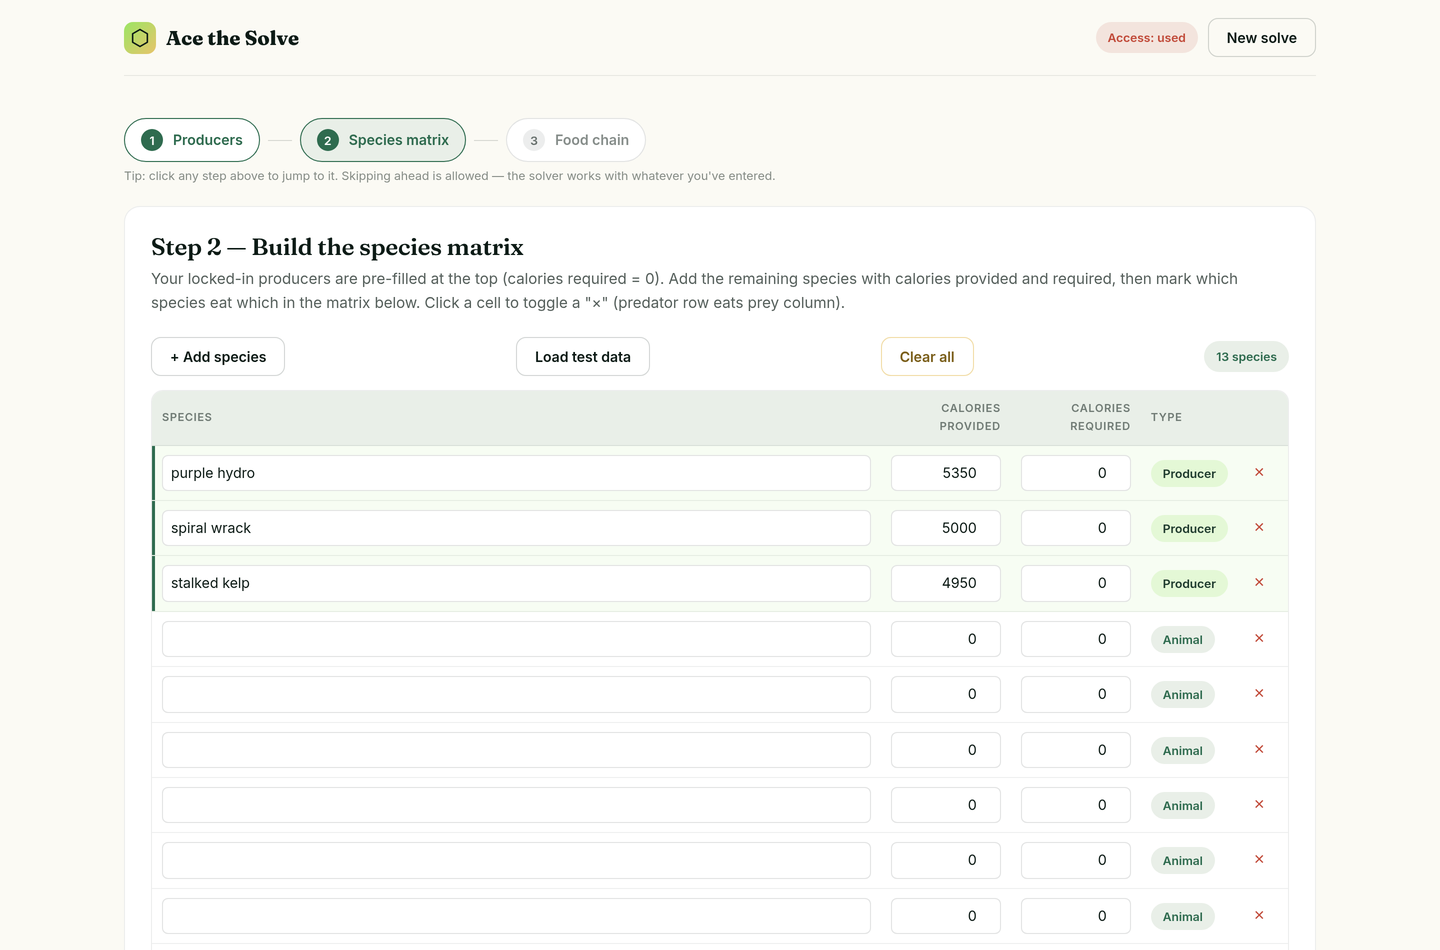This screenshot has height=950, width=1440.
Task: Edit calories provided for purple hydro
Action: (946, 473)
